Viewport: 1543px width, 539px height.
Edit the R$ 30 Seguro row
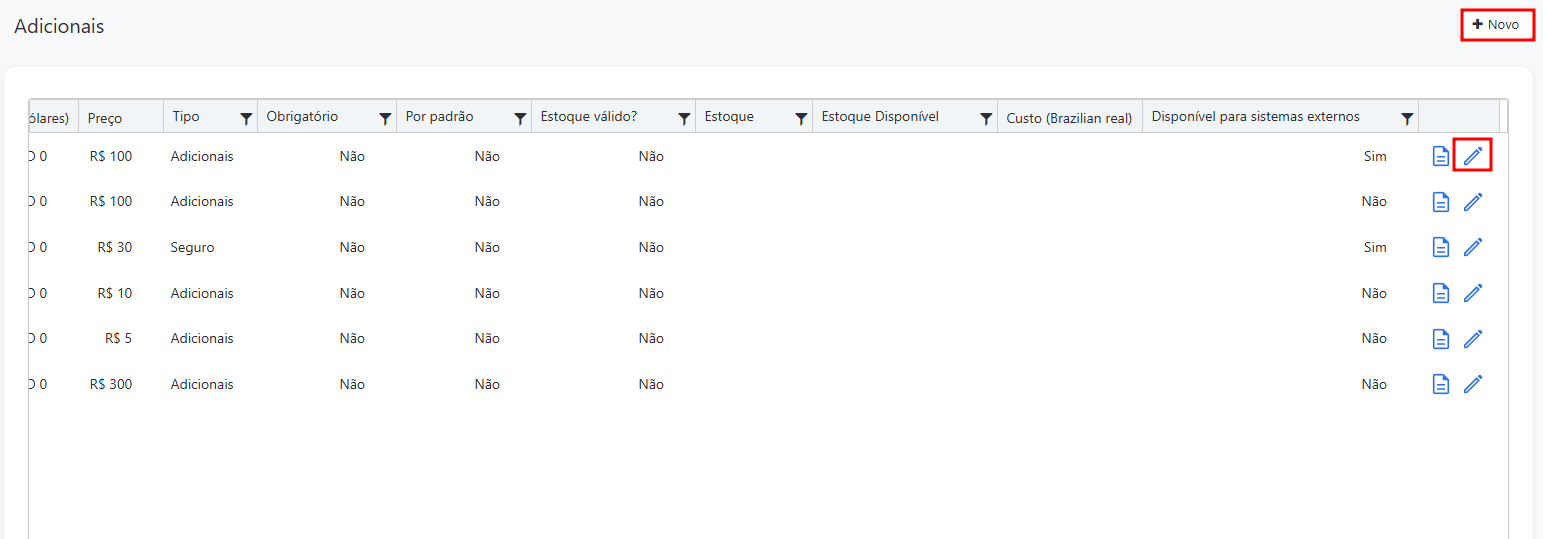point(1472,247)
